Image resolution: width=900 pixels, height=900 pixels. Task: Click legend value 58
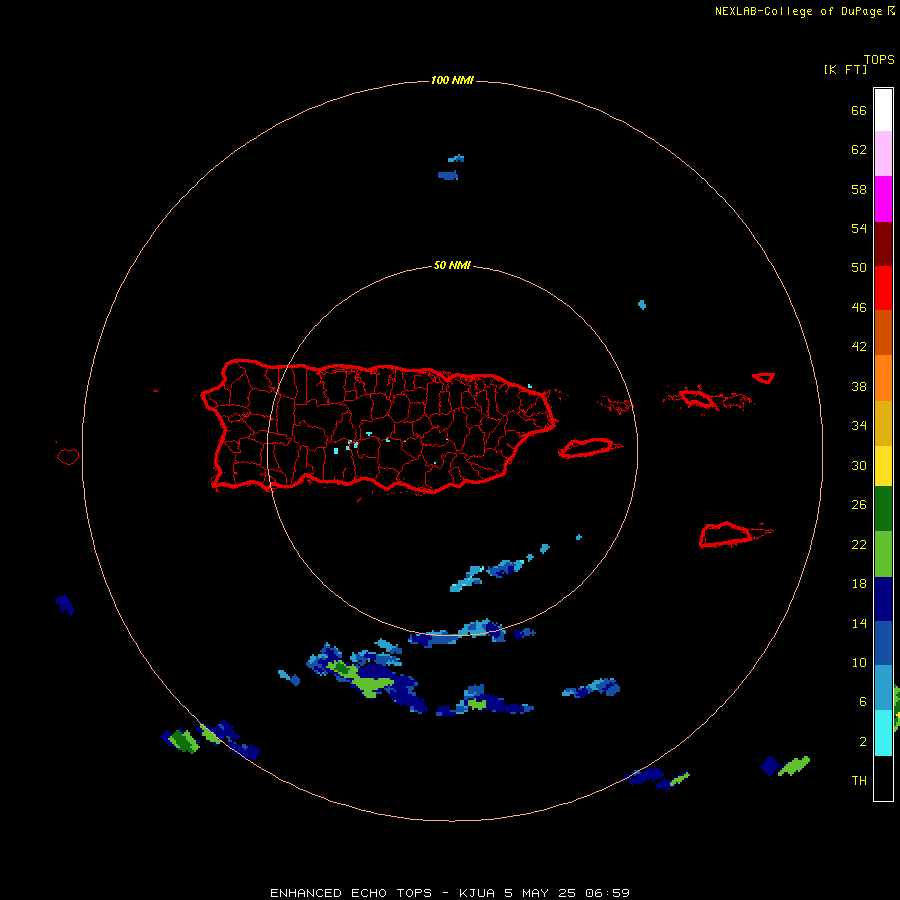[859, 189]
